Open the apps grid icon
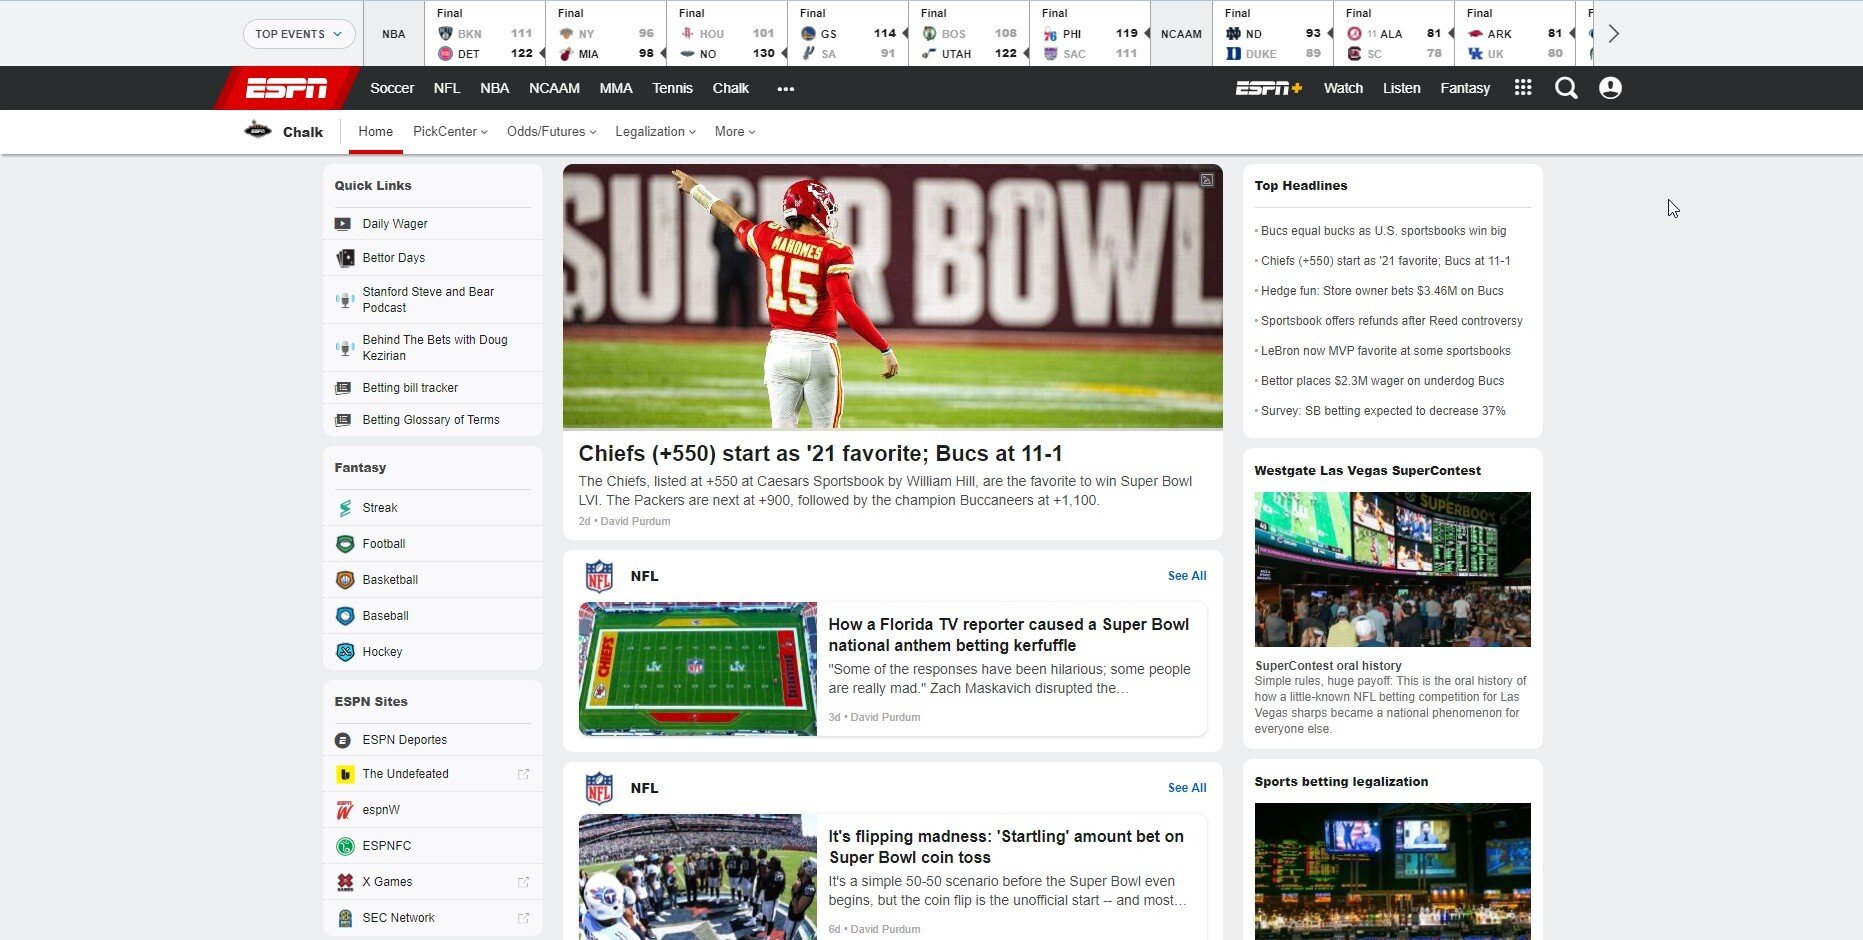This screenshot has width=1863, height=940. coord(1523,88)
